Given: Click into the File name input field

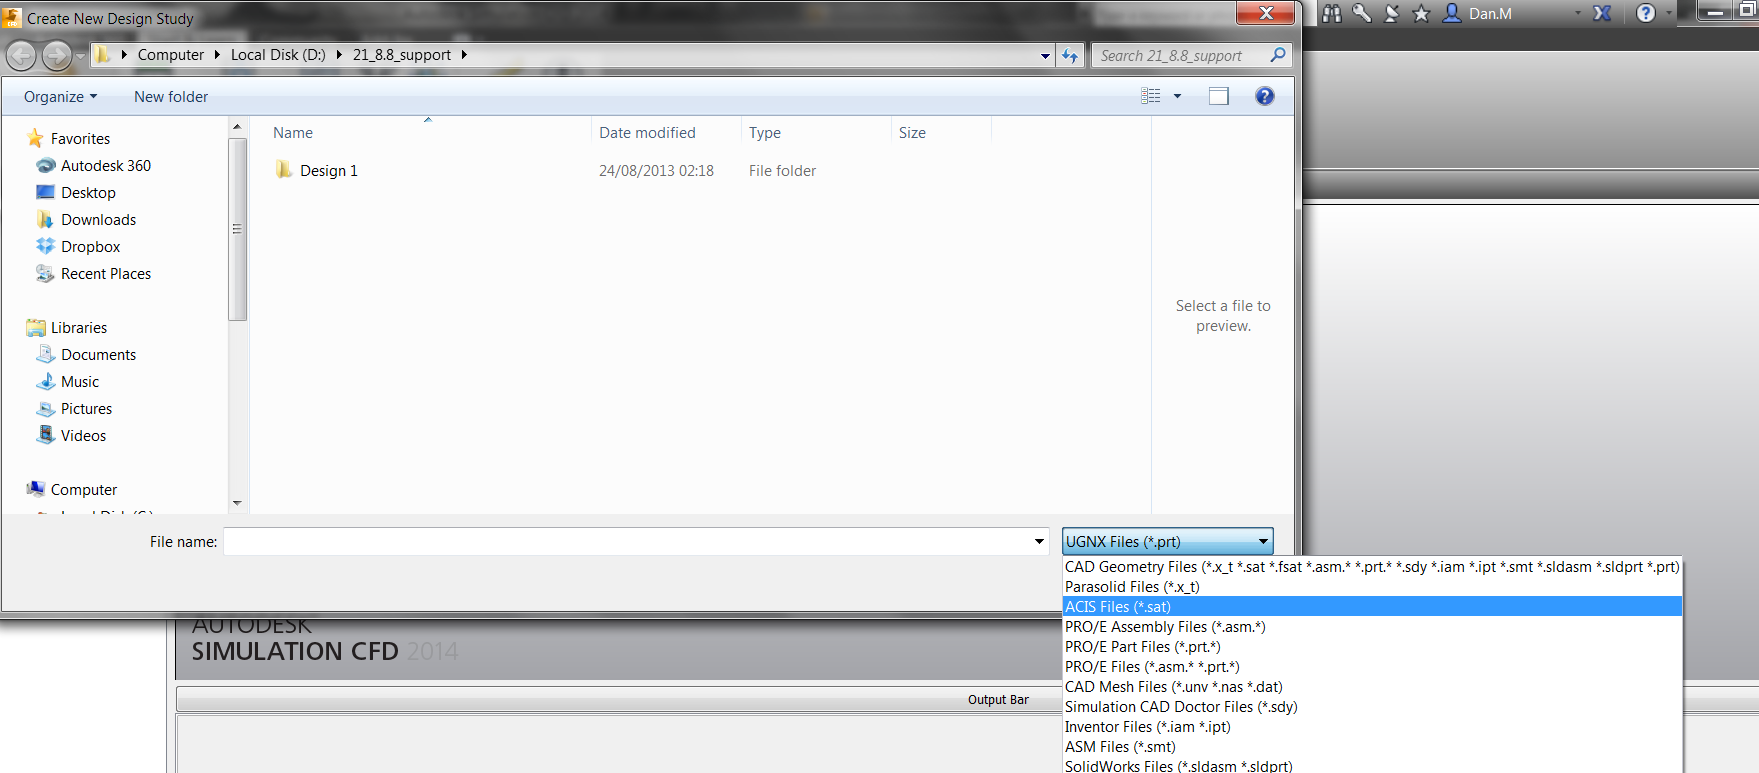Looking at the screenshot, I should click(x=627, y=541).
